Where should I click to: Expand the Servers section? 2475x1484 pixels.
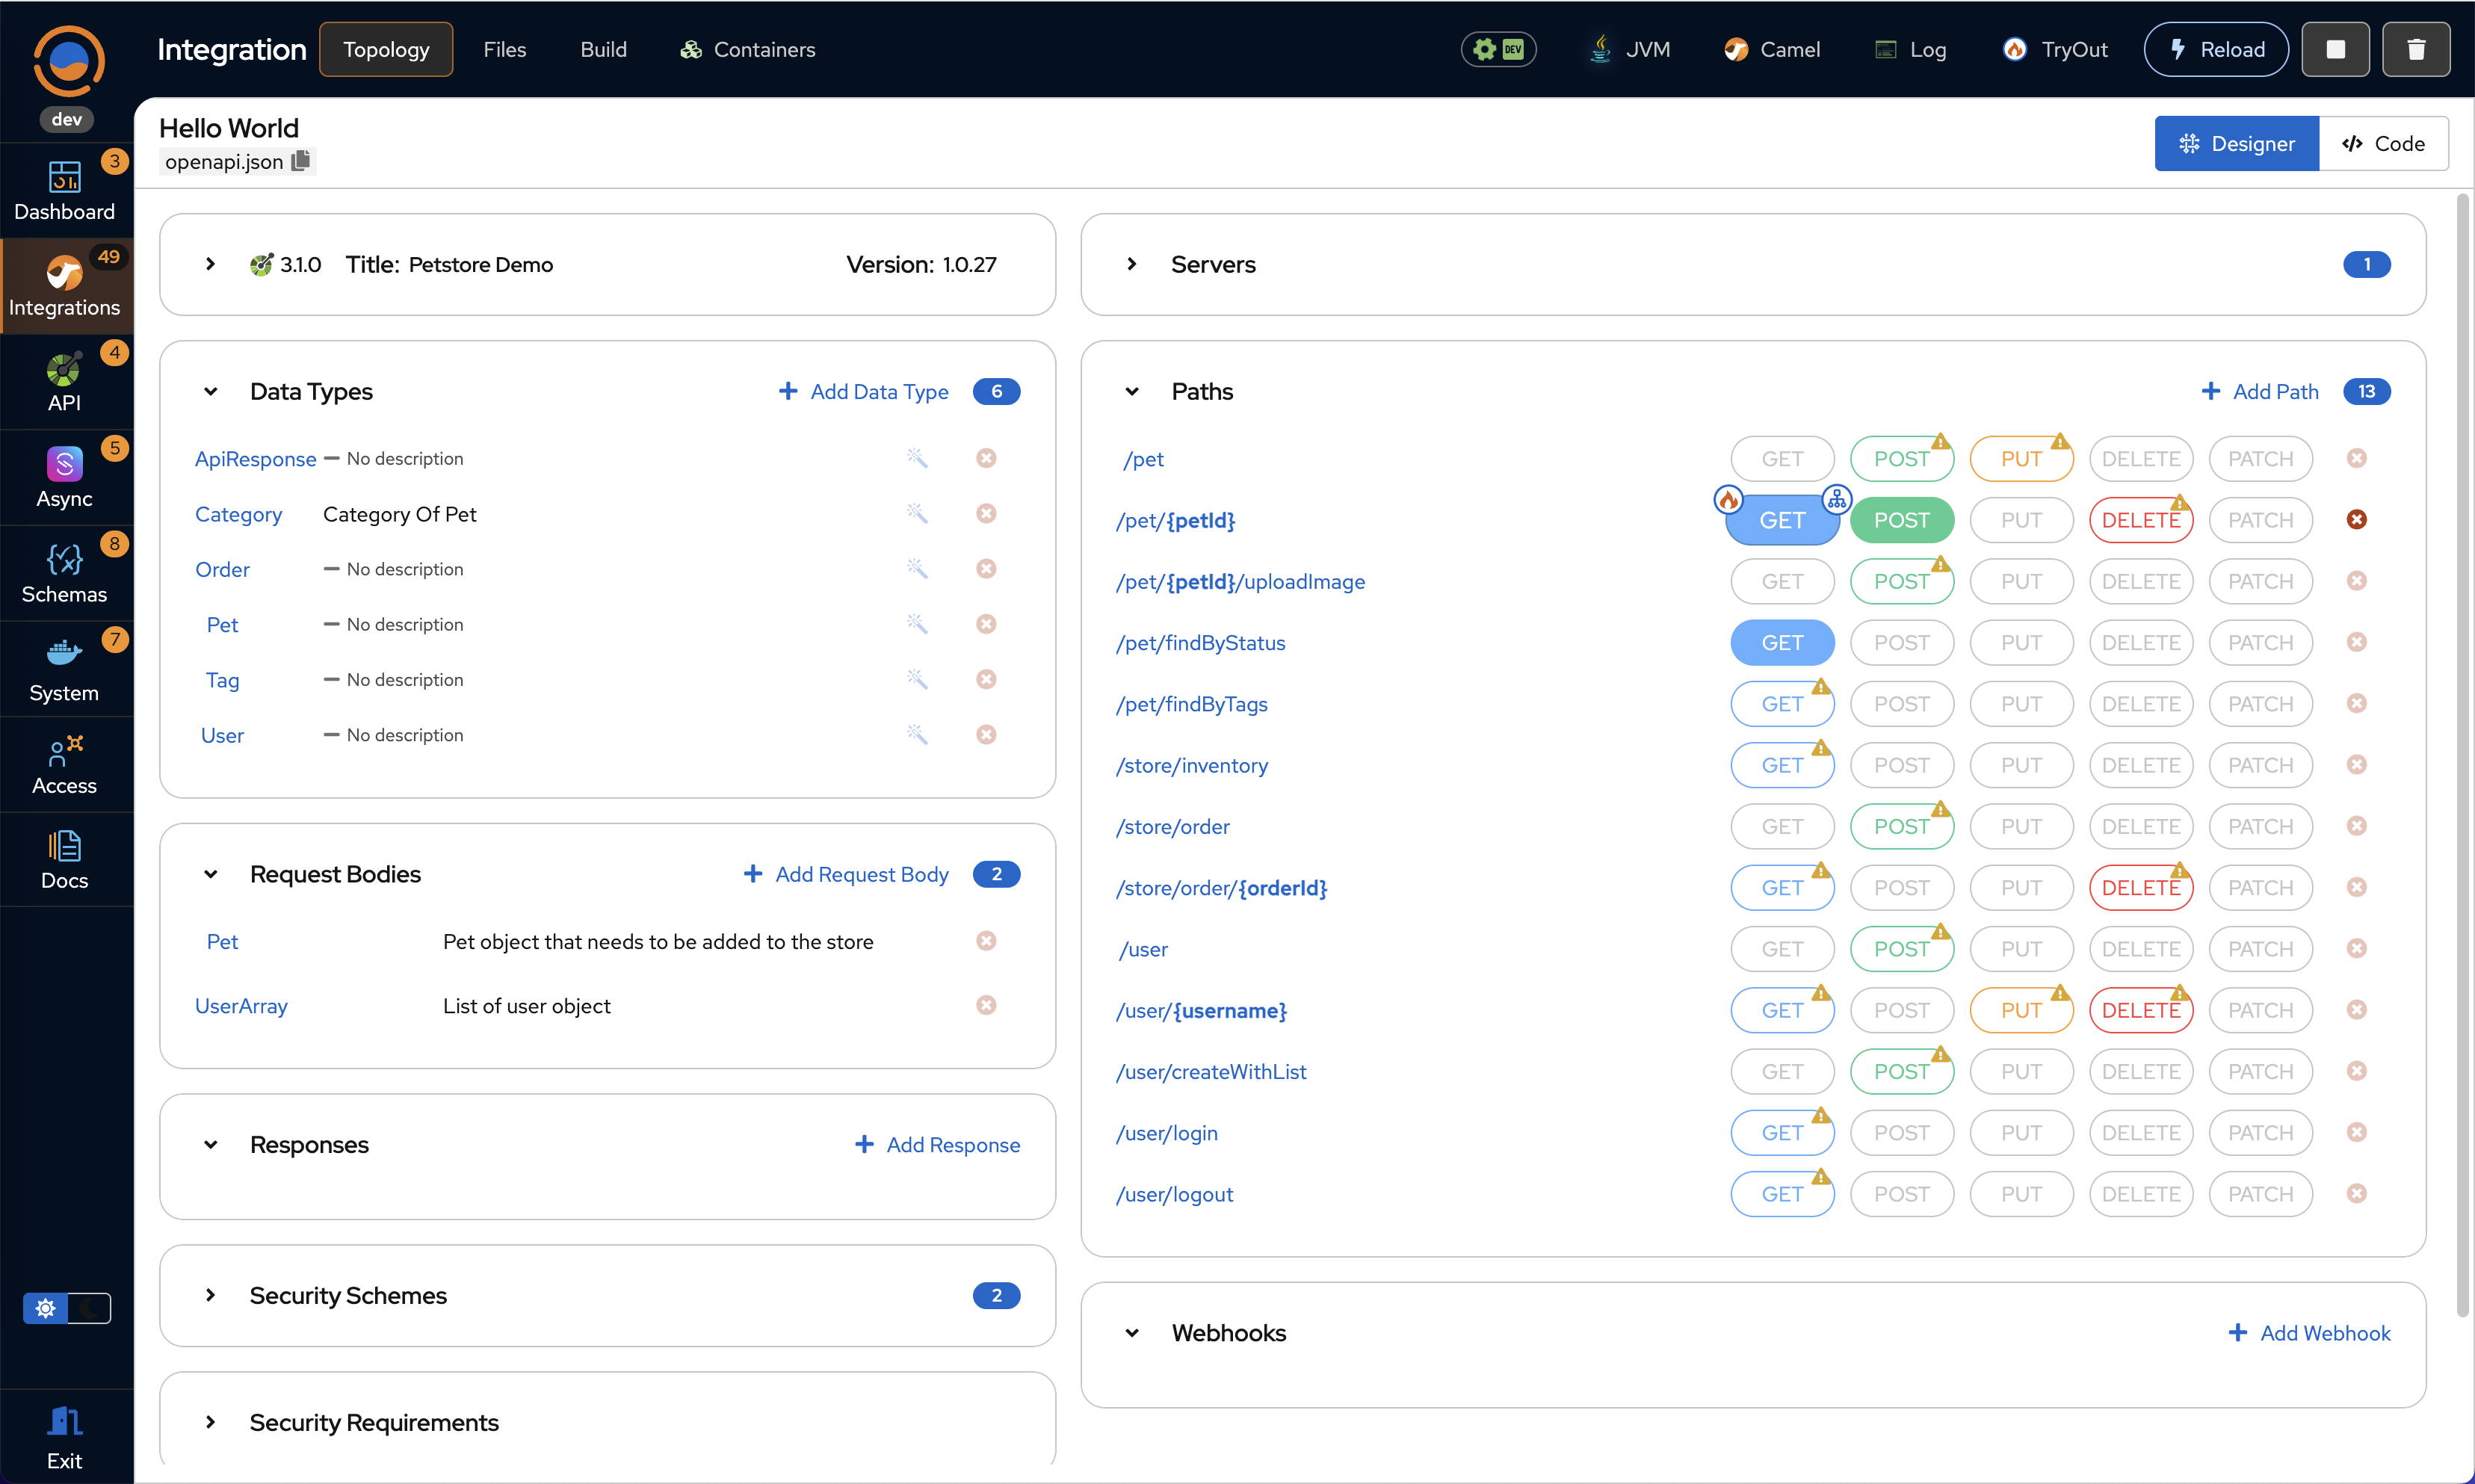[1132, 264]
